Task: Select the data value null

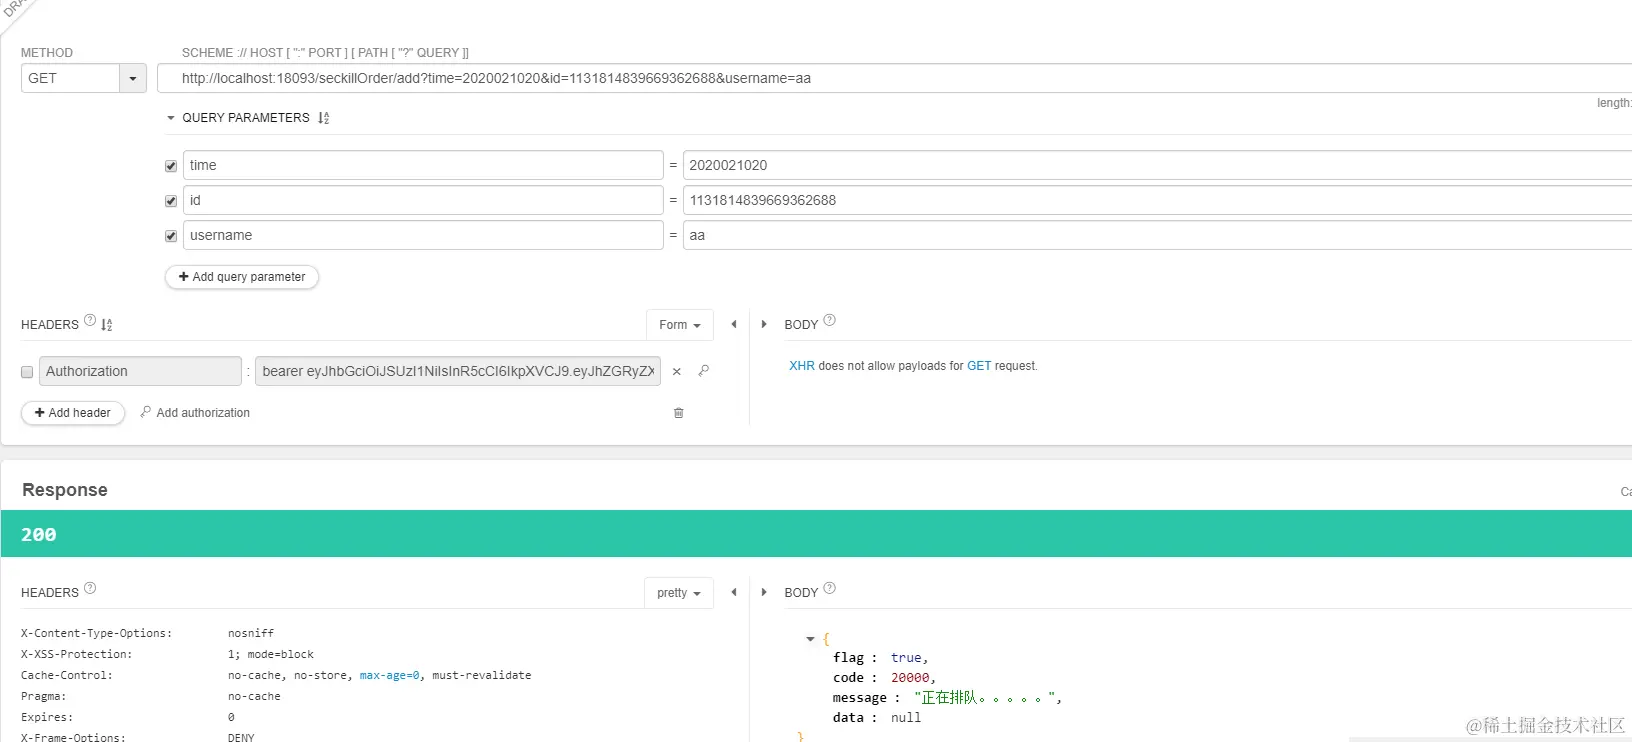Action: (906, 718)
